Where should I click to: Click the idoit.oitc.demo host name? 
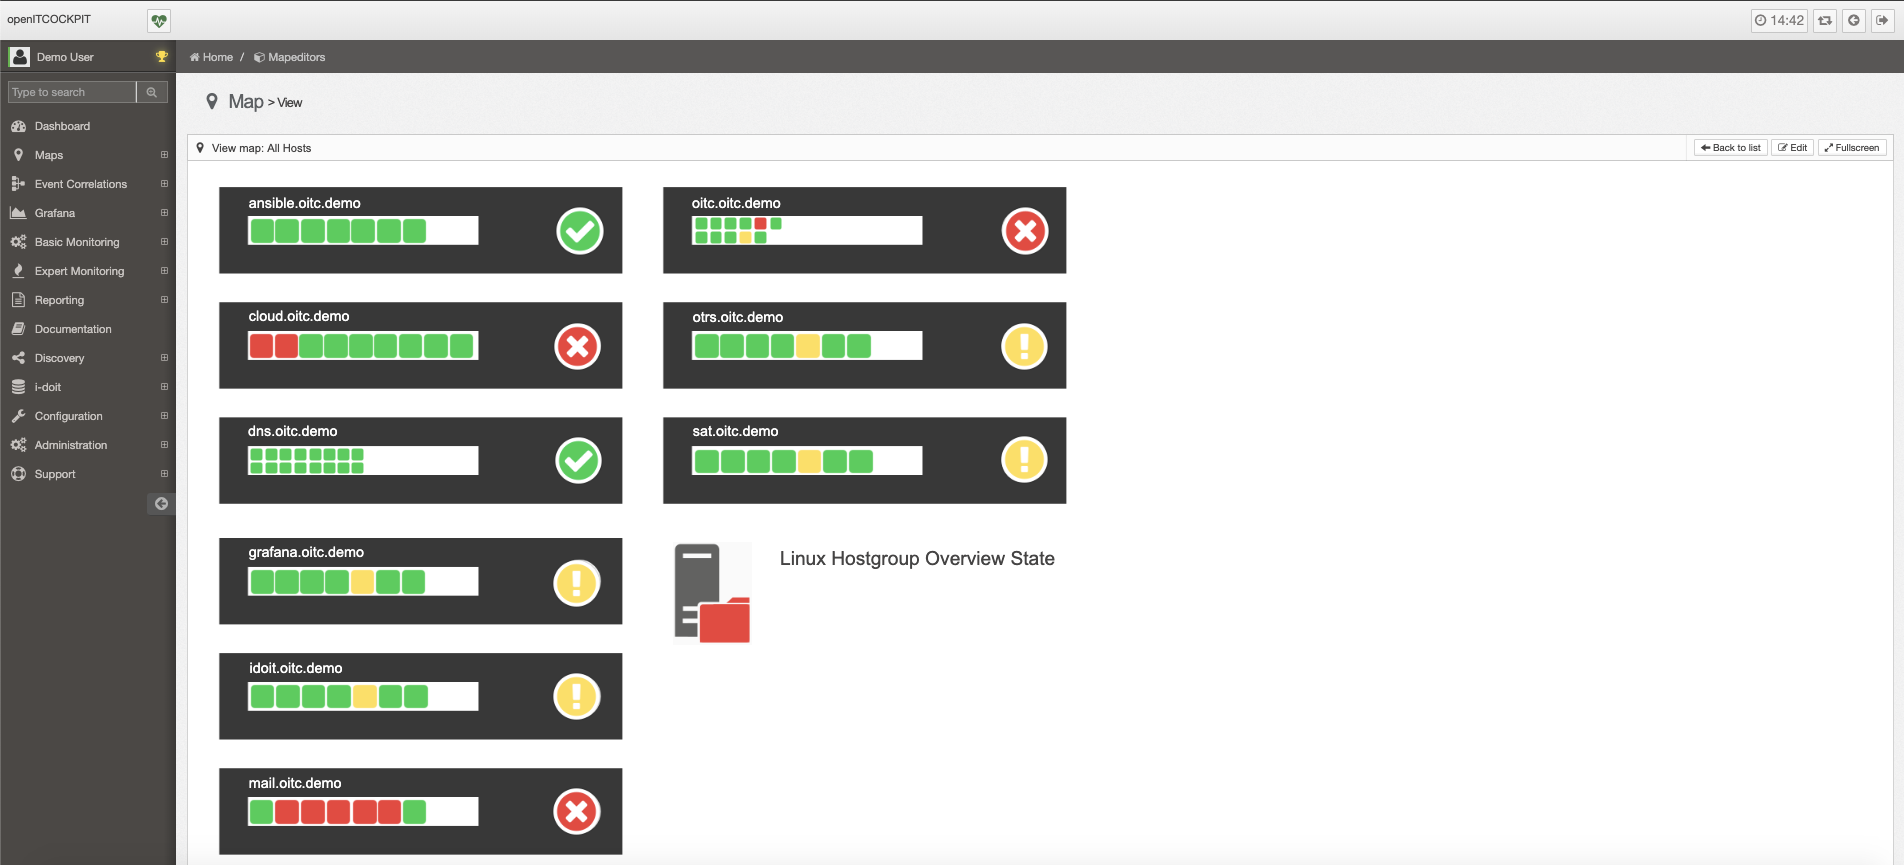click(296, 668)
